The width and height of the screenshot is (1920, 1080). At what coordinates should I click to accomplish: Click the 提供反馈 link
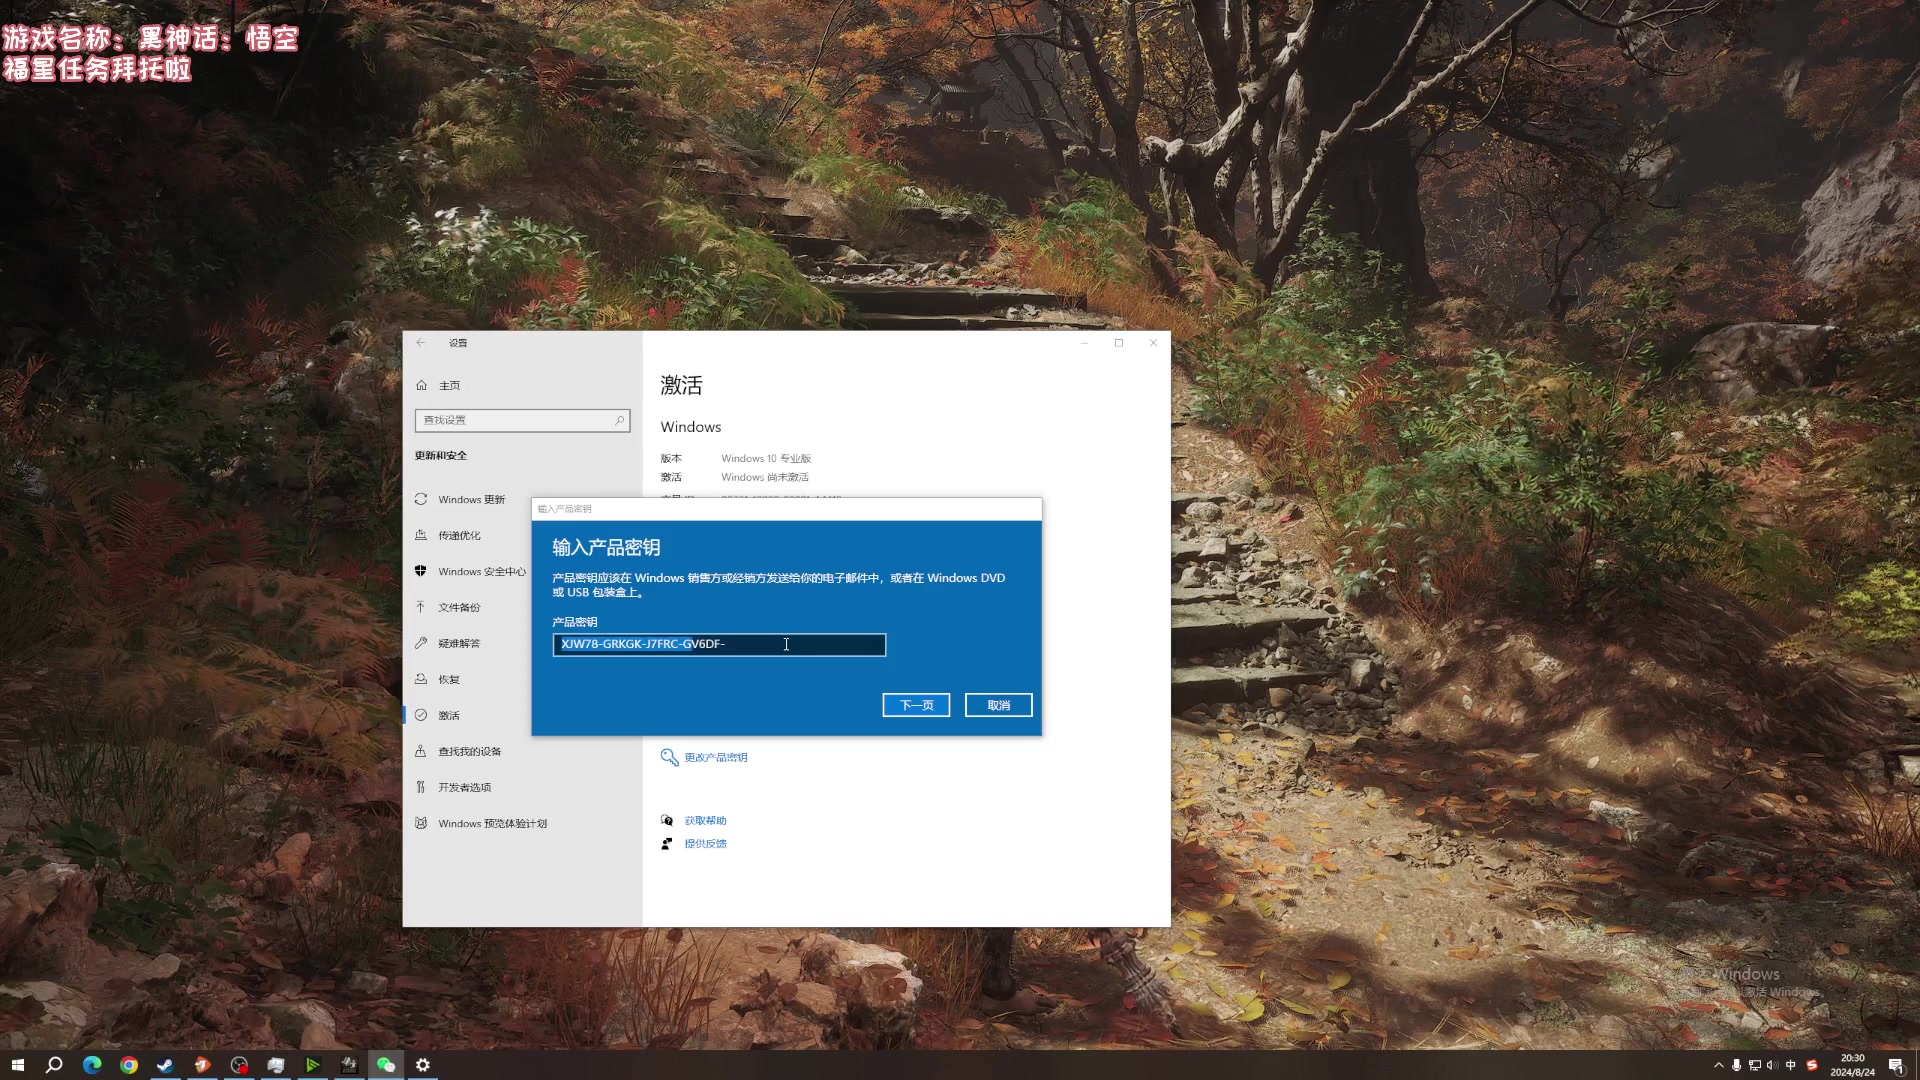705,843
